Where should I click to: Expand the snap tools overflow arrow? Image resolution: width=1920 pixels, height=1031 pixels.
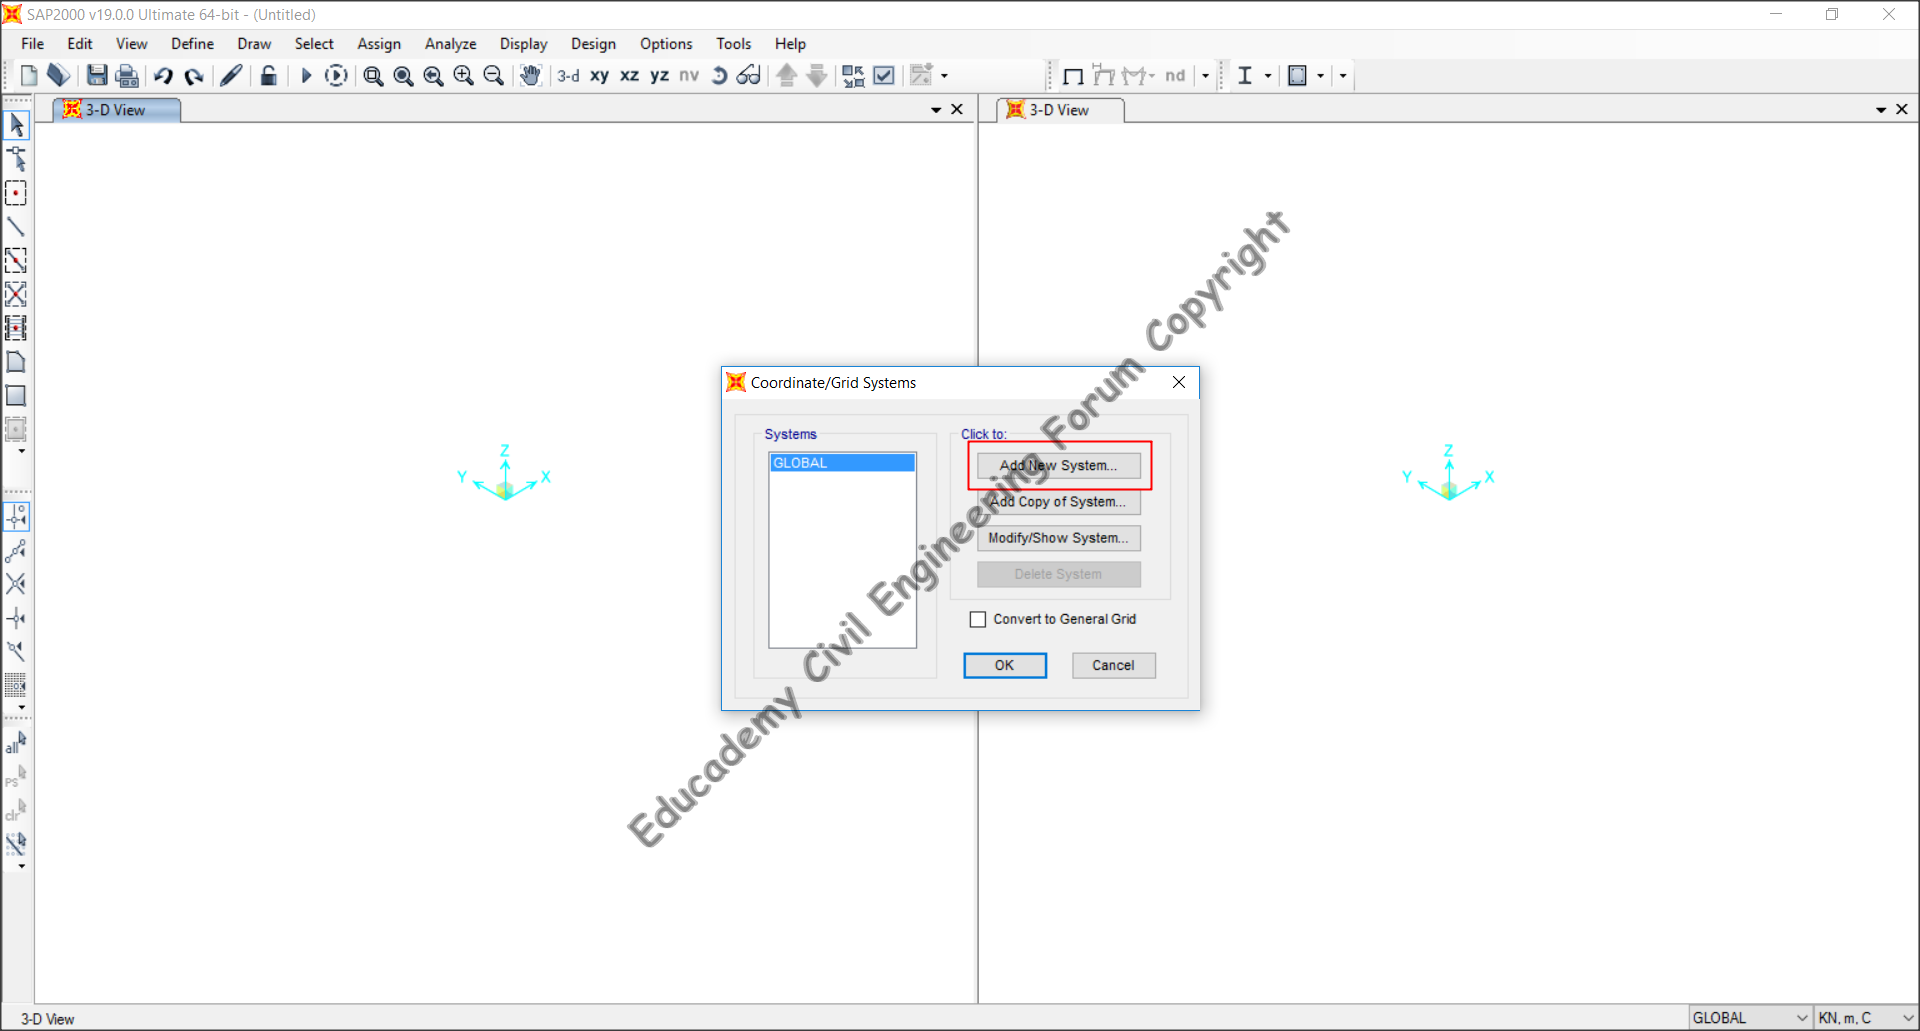tap(22, 707)
